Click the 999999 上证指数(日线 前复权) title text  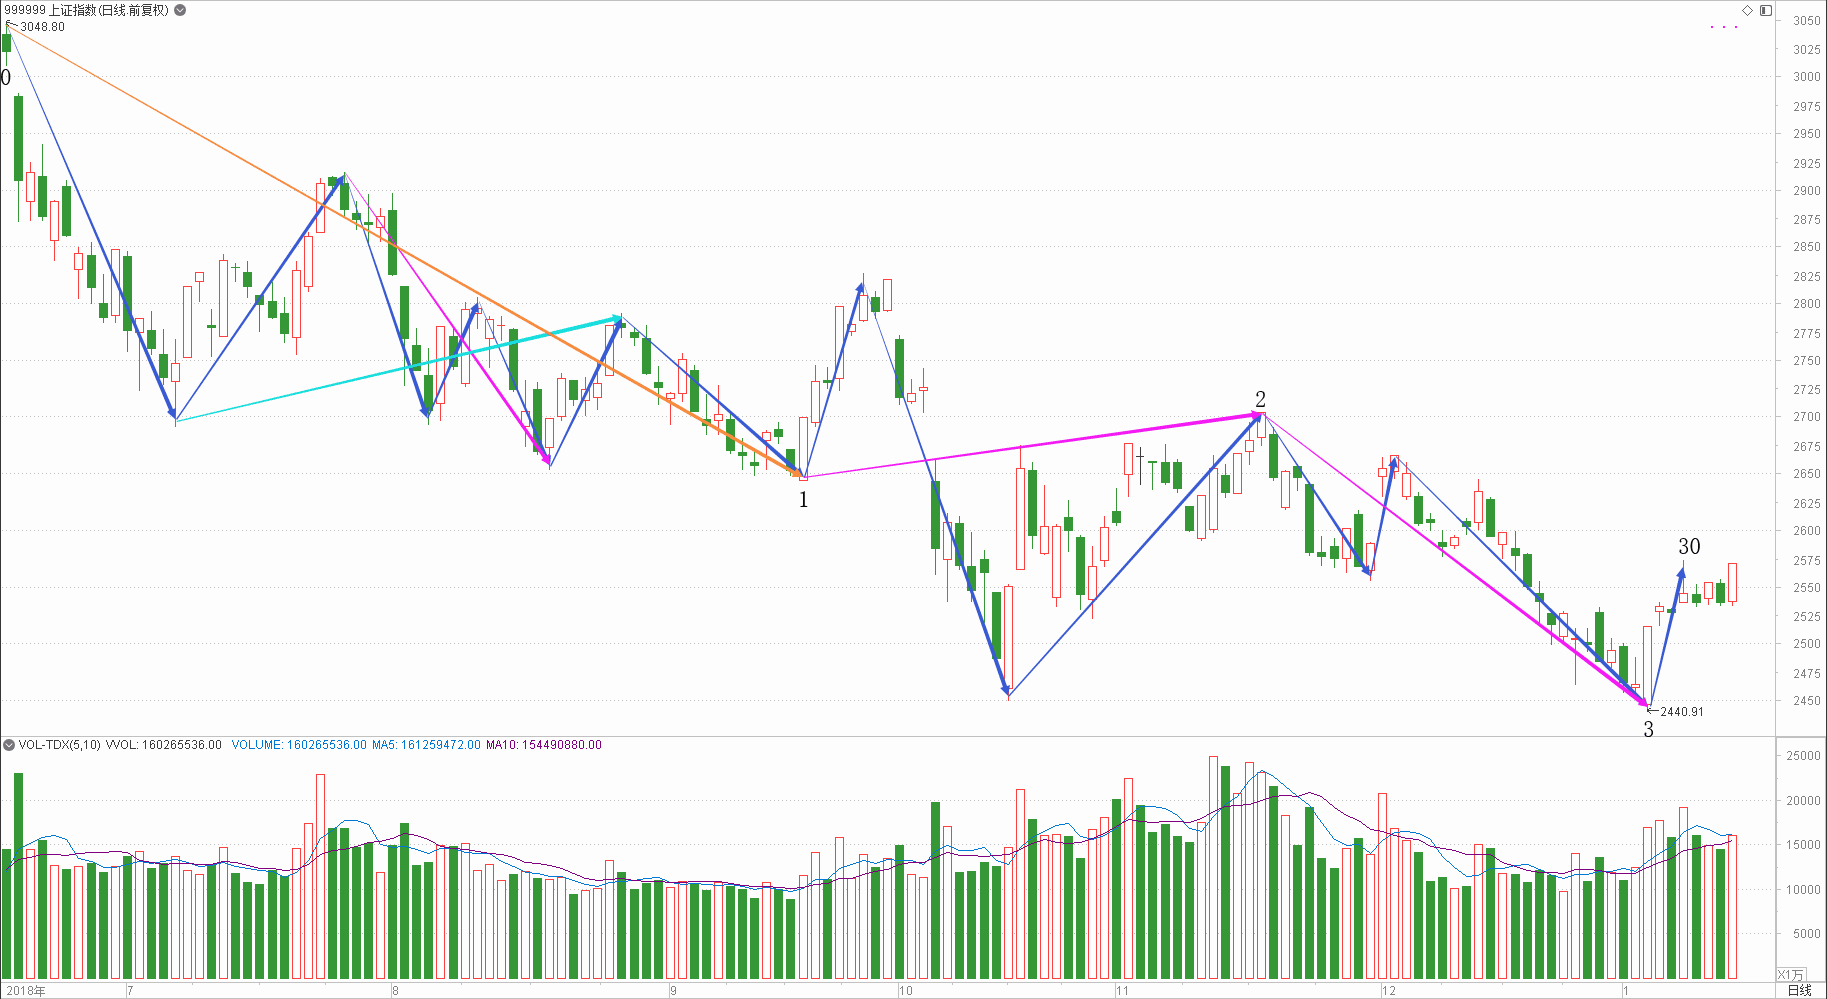[87, 10]
